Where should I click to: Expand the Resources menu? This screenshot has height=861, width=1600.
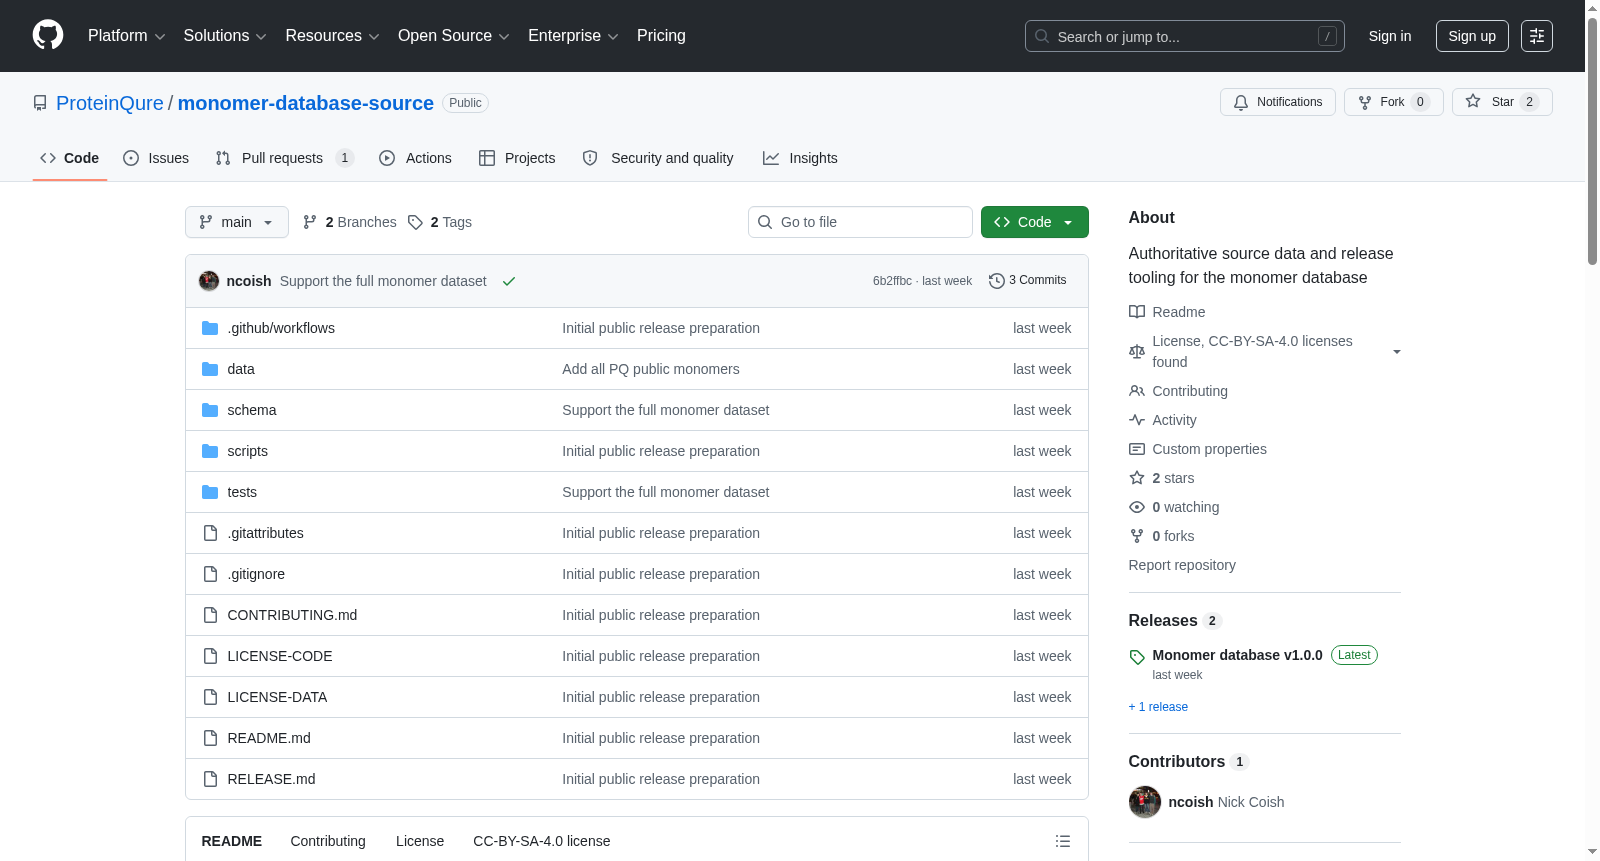[332, 36]
